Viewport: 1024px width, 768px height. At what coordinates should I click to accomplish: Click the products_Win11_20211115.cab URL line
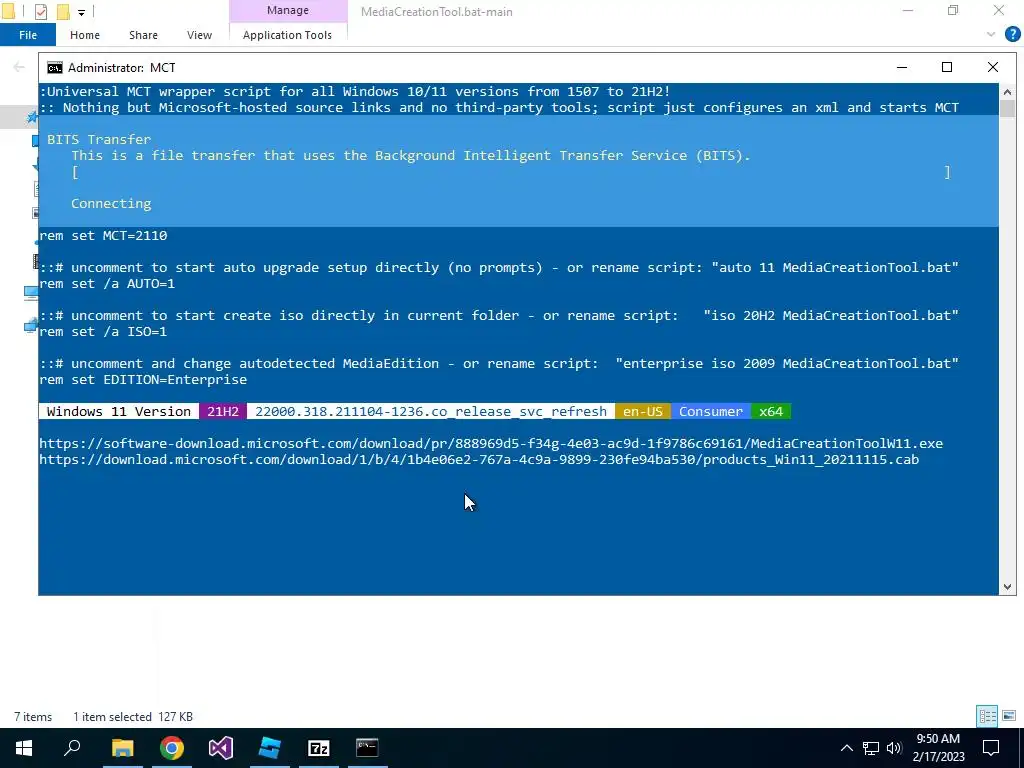(479, 460)
